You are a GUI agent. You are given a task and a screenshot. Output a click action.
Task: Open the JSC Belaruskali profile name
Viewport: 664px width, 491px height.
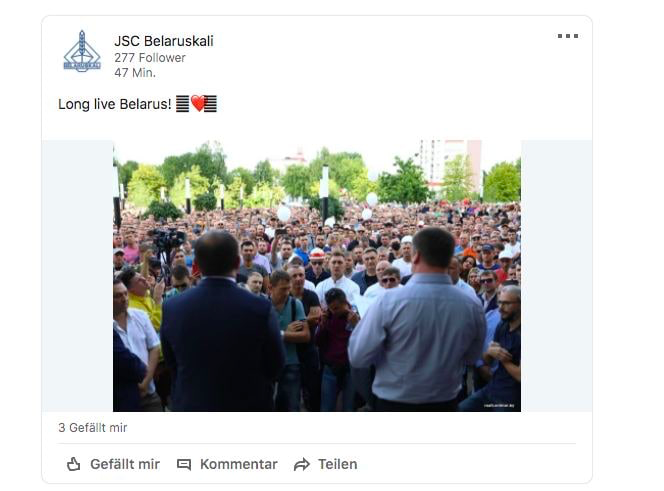(x=164, y=41)
